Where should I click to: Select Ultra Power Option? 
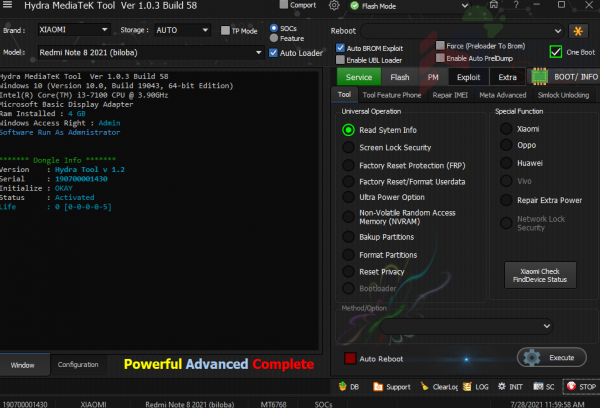pyautogui.click(x=348, y=197)
